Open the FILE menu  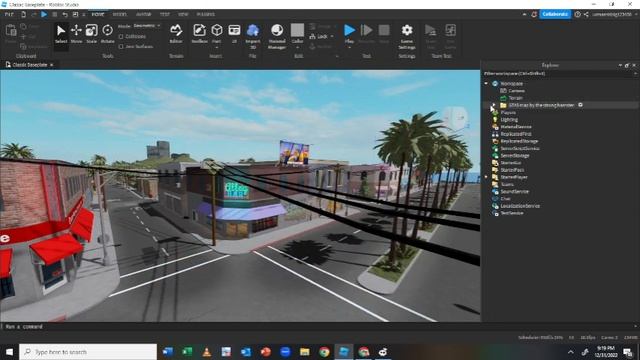point(9,14)
